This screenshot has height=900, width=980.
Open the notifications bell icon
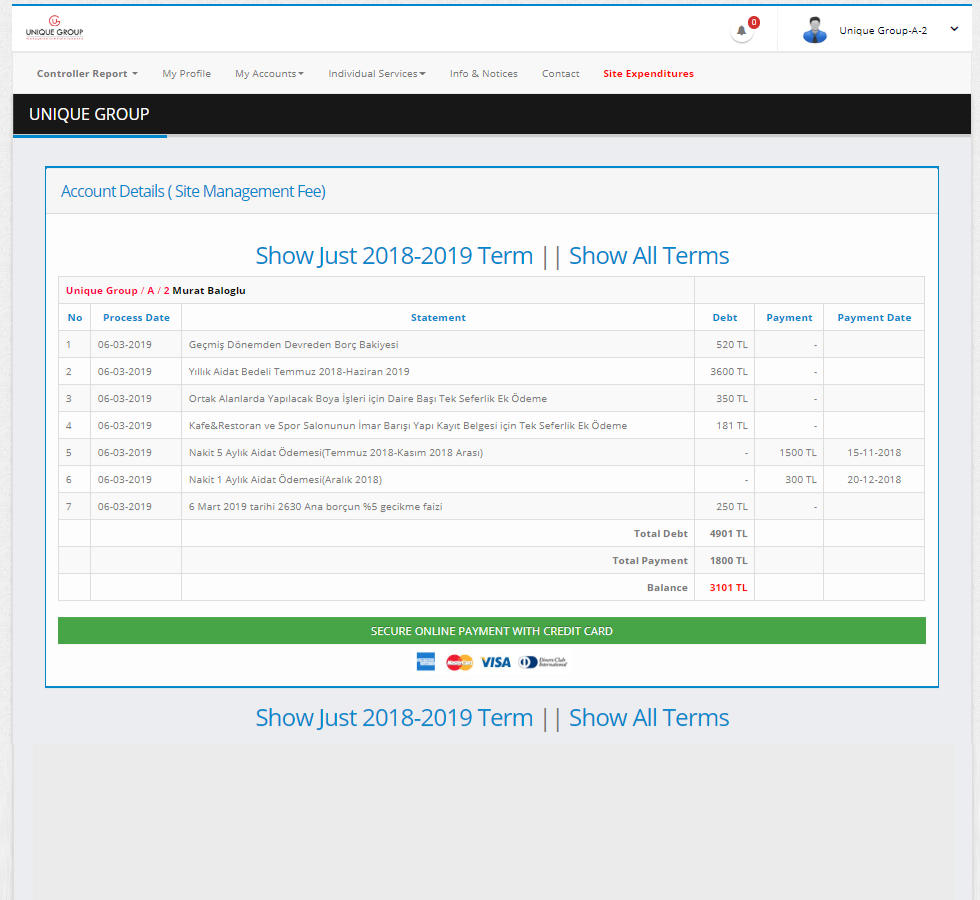[x=741, y=31]
